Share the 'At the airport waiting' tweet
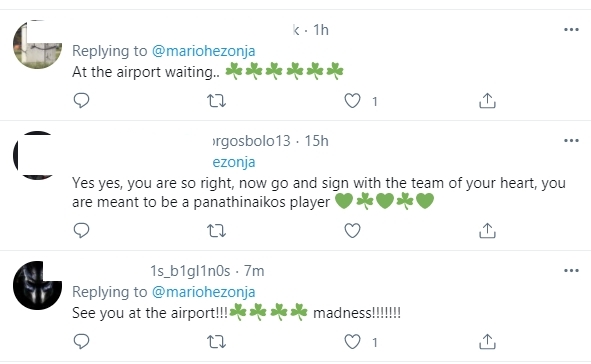The height and width of the screenshot is (364, 591). (487, 101)
